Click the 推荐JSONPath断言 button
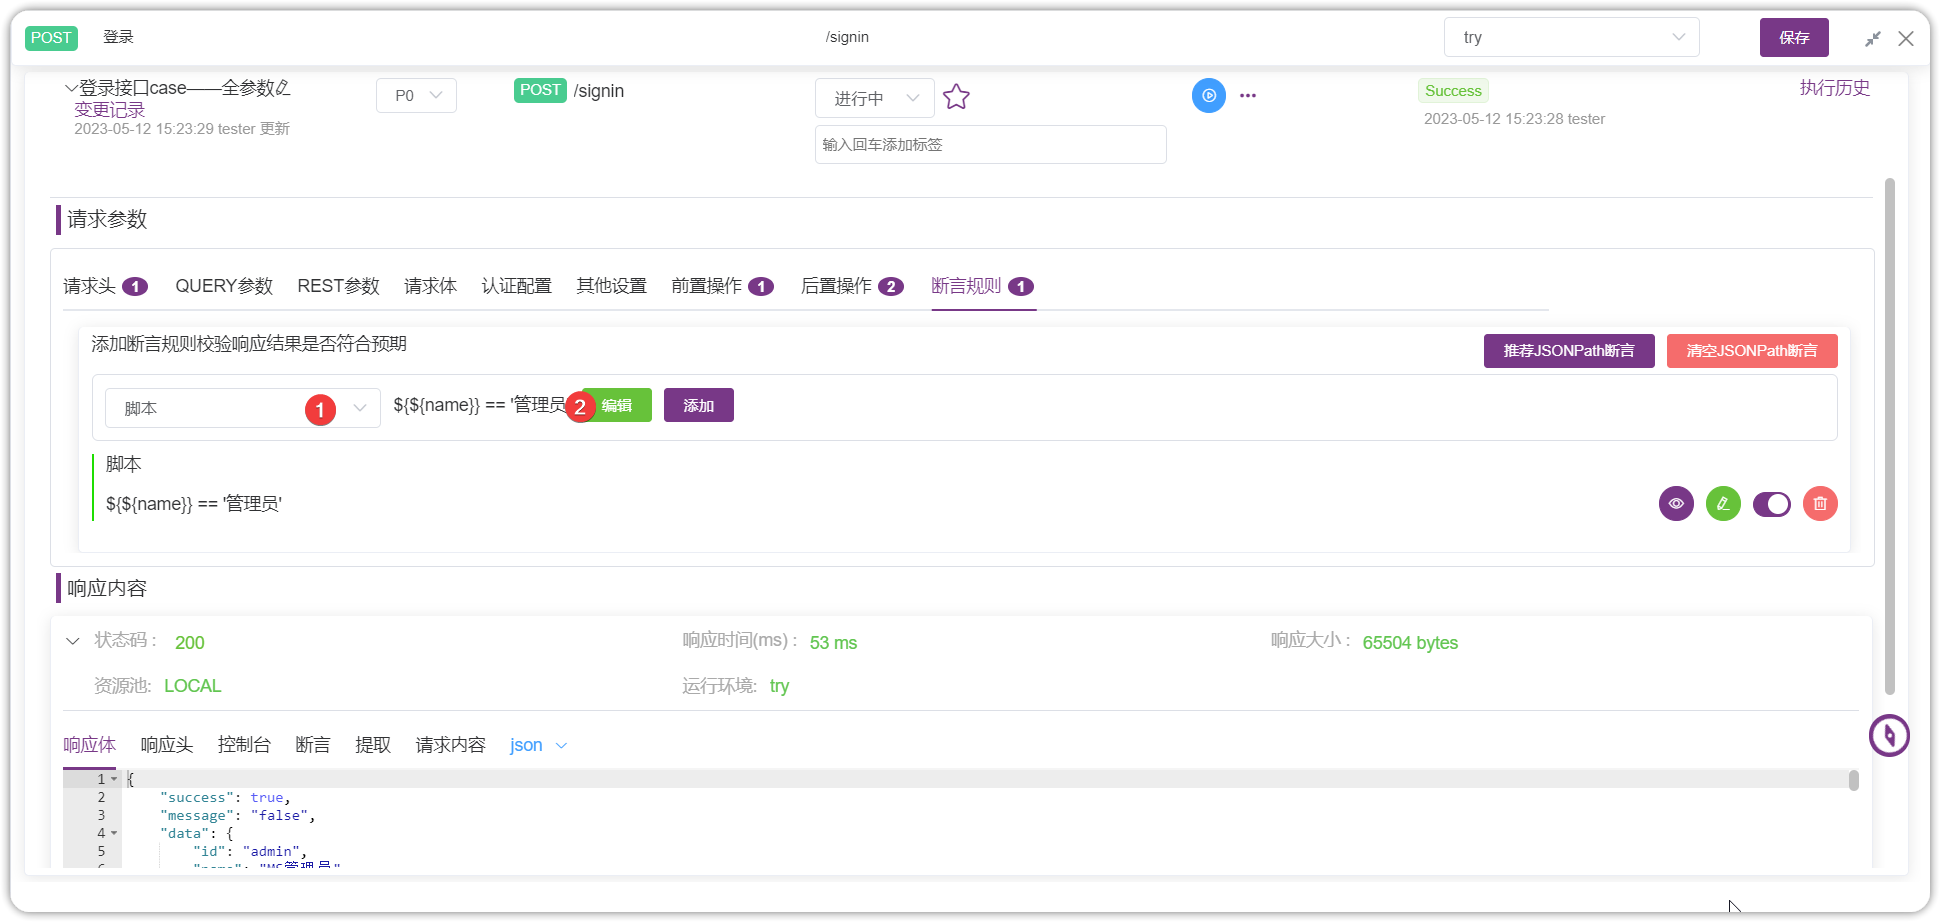Viewport: 1940px width, 922px height. click(x=1569, y=351)
